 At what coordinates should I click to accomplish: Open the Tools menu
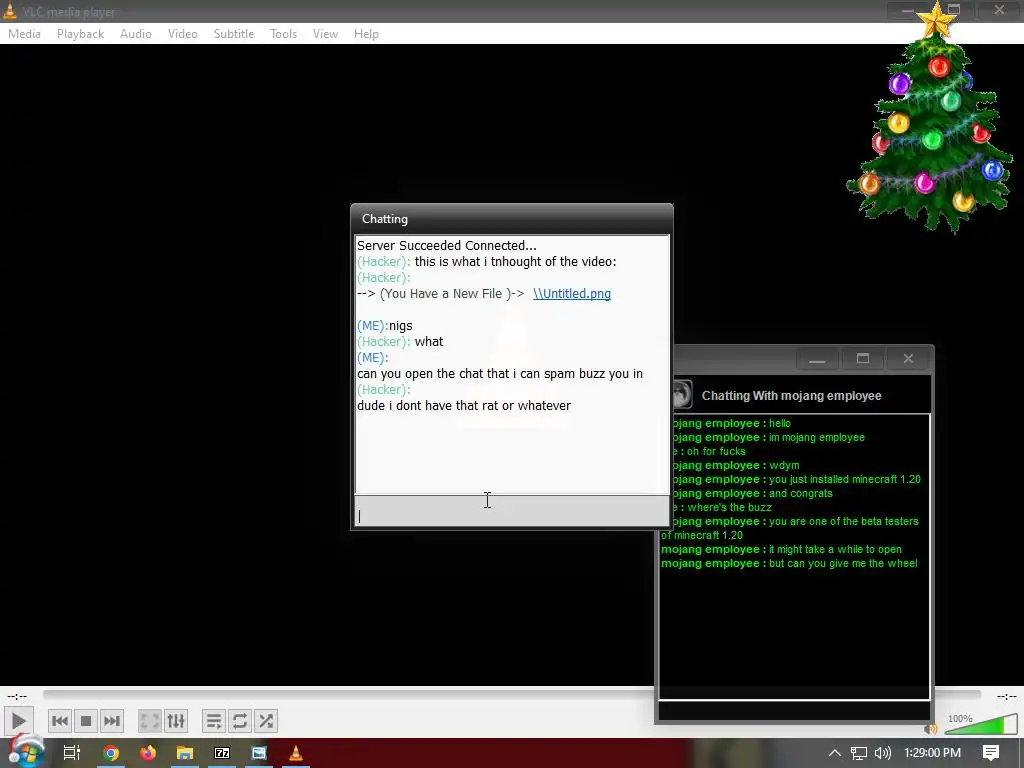pos(283,34)
